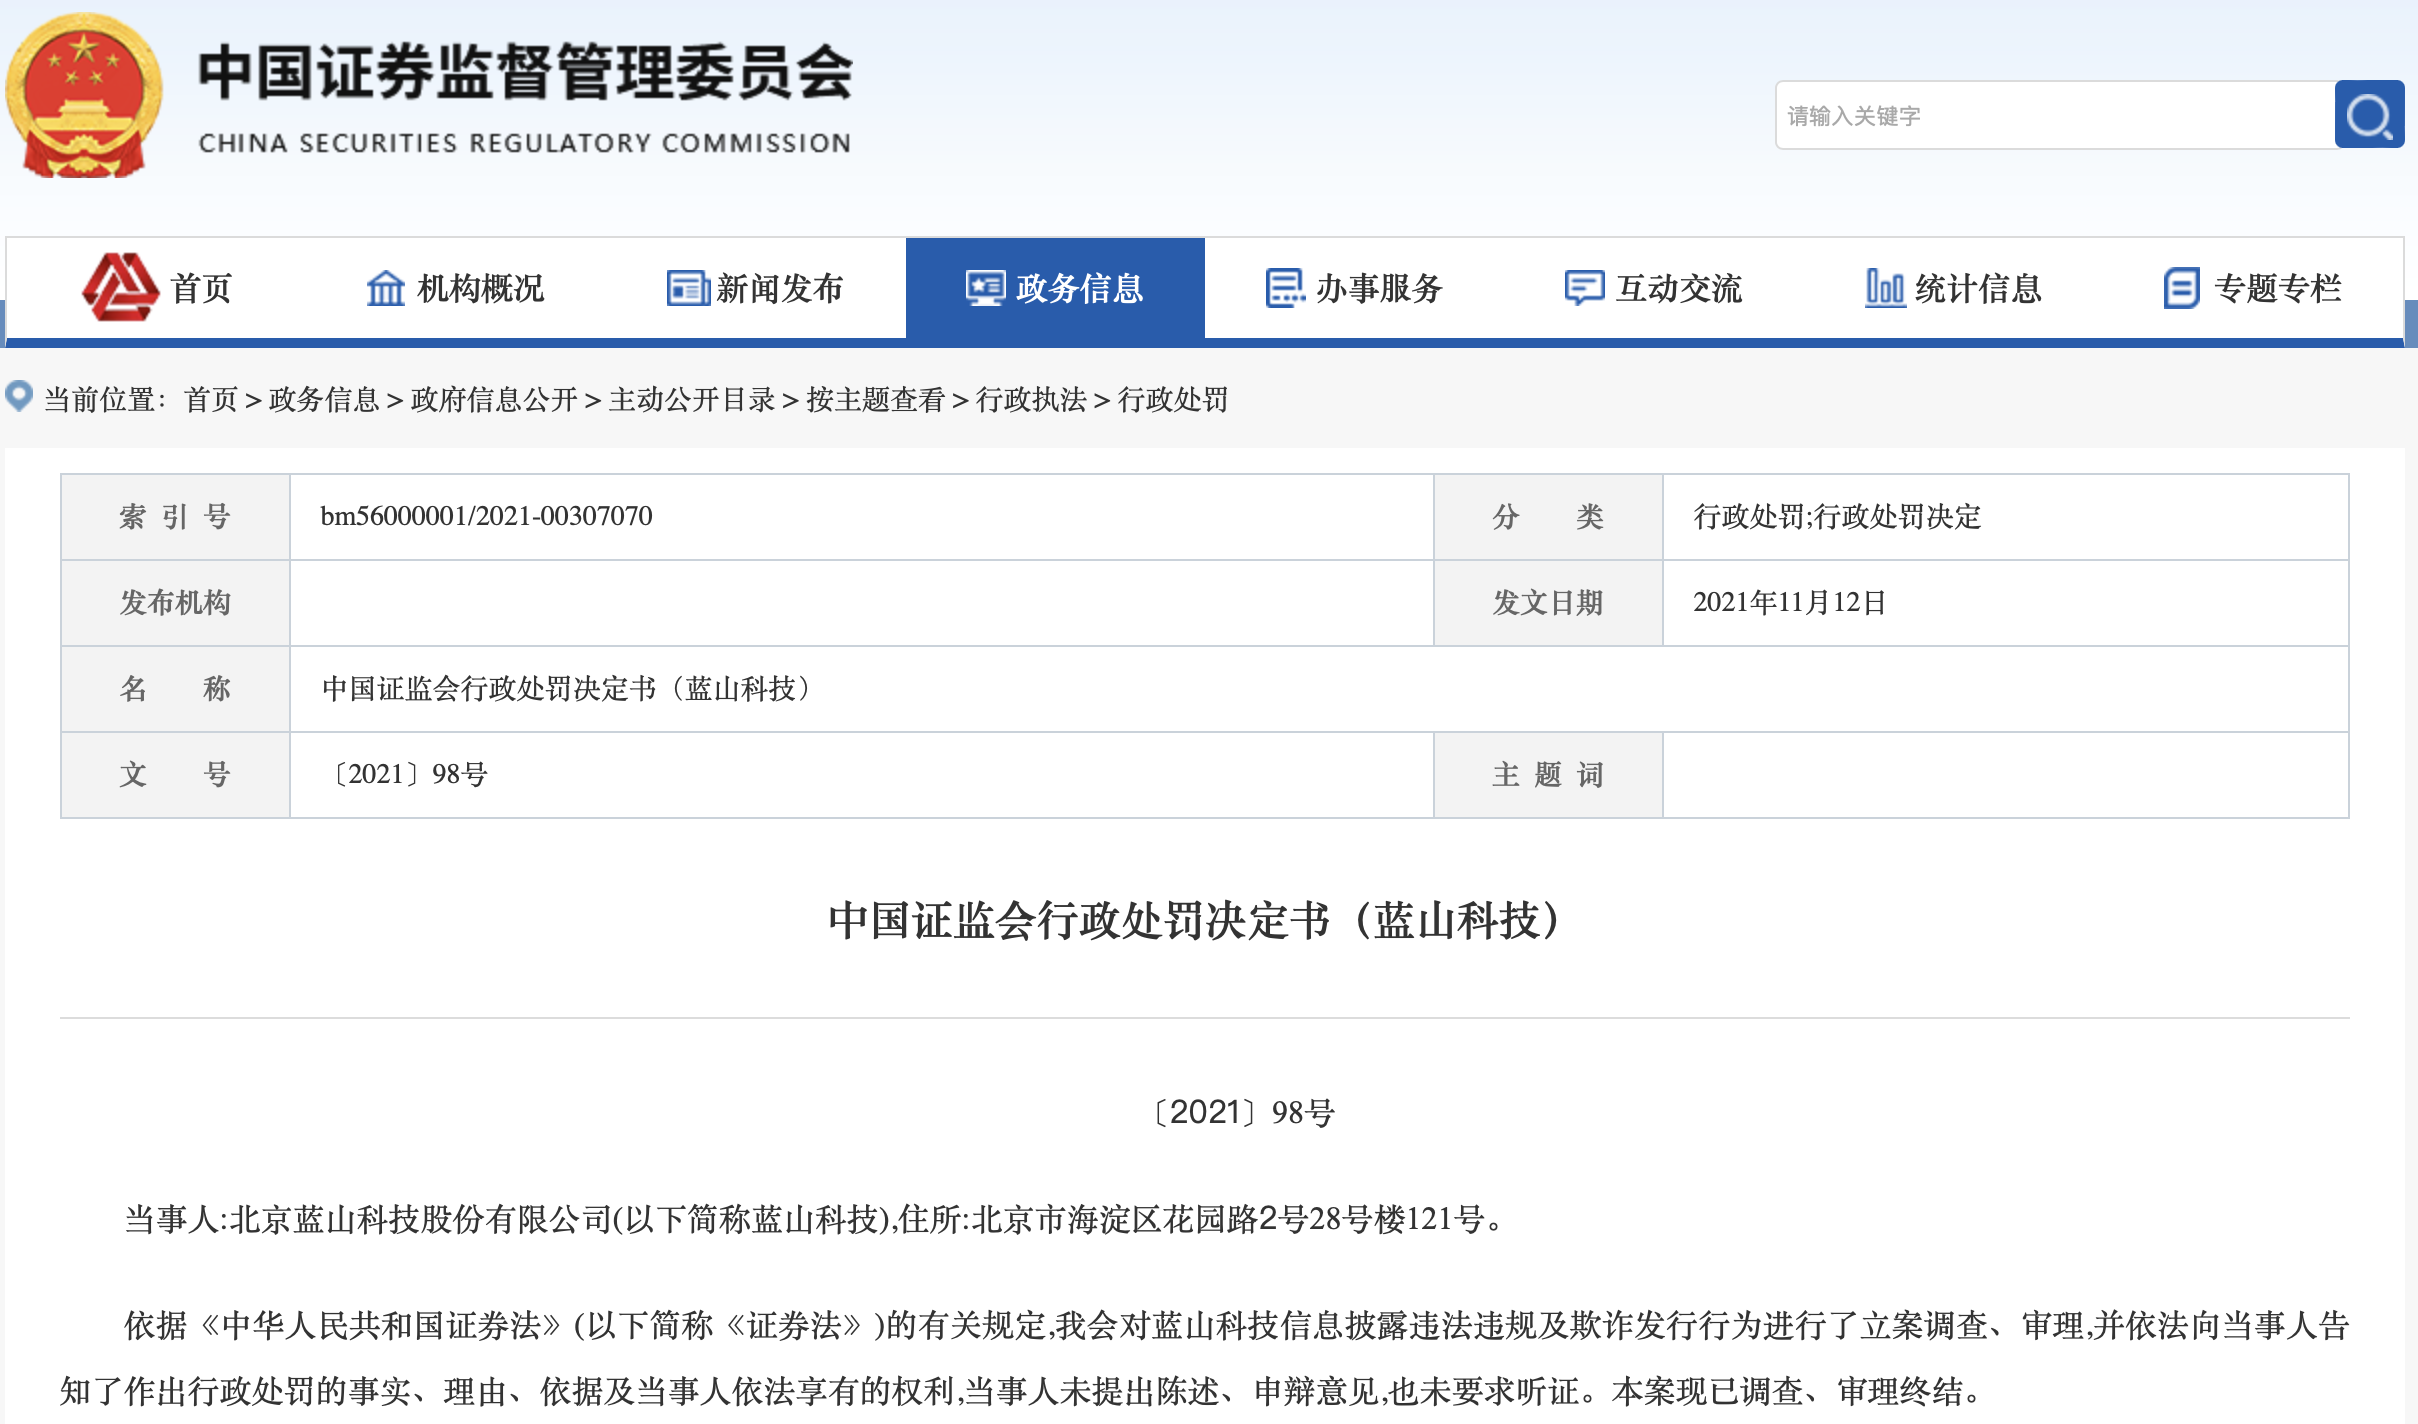This screenshot has height=1424, width=2418.
Task: Go to 政务信息 in breadcrumb
Action: [324, 400]
